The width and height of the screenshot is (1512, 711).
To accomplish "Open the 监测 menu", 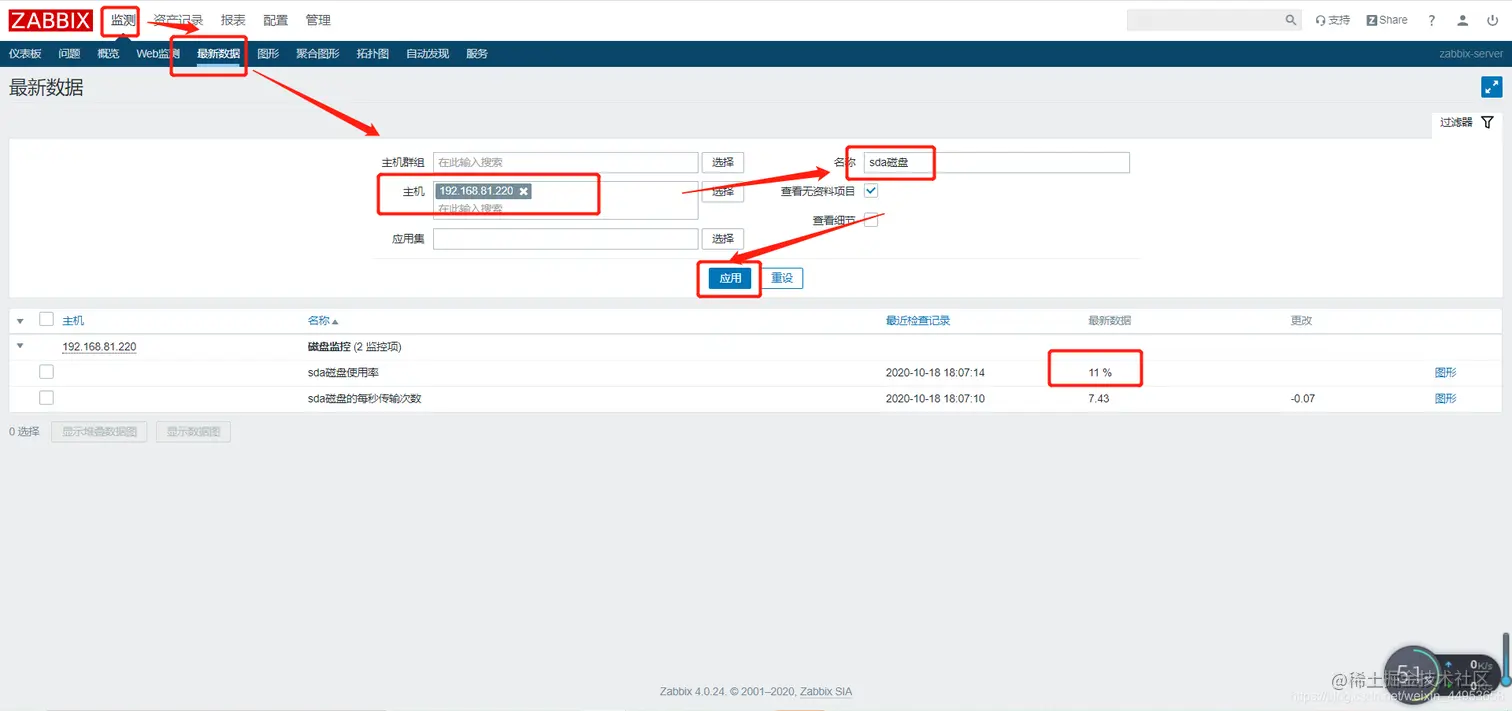I will [123, 20].
